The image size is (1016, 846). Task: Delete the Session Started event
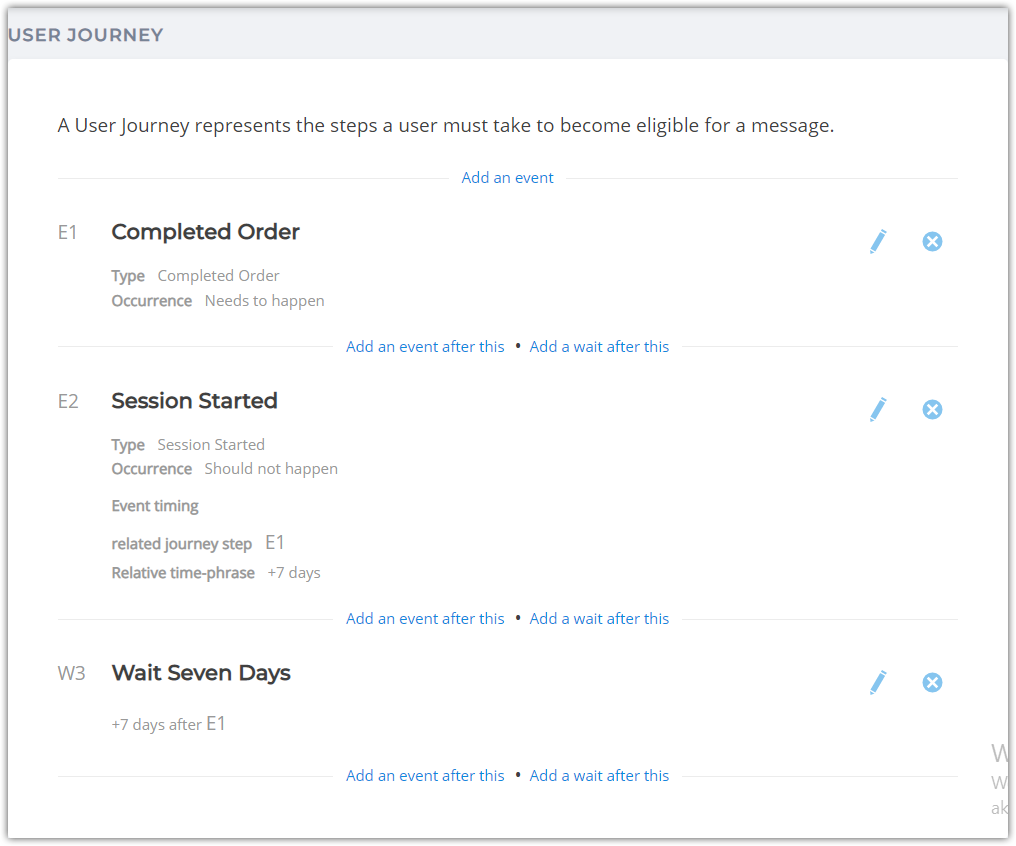[x=932, y=409]
